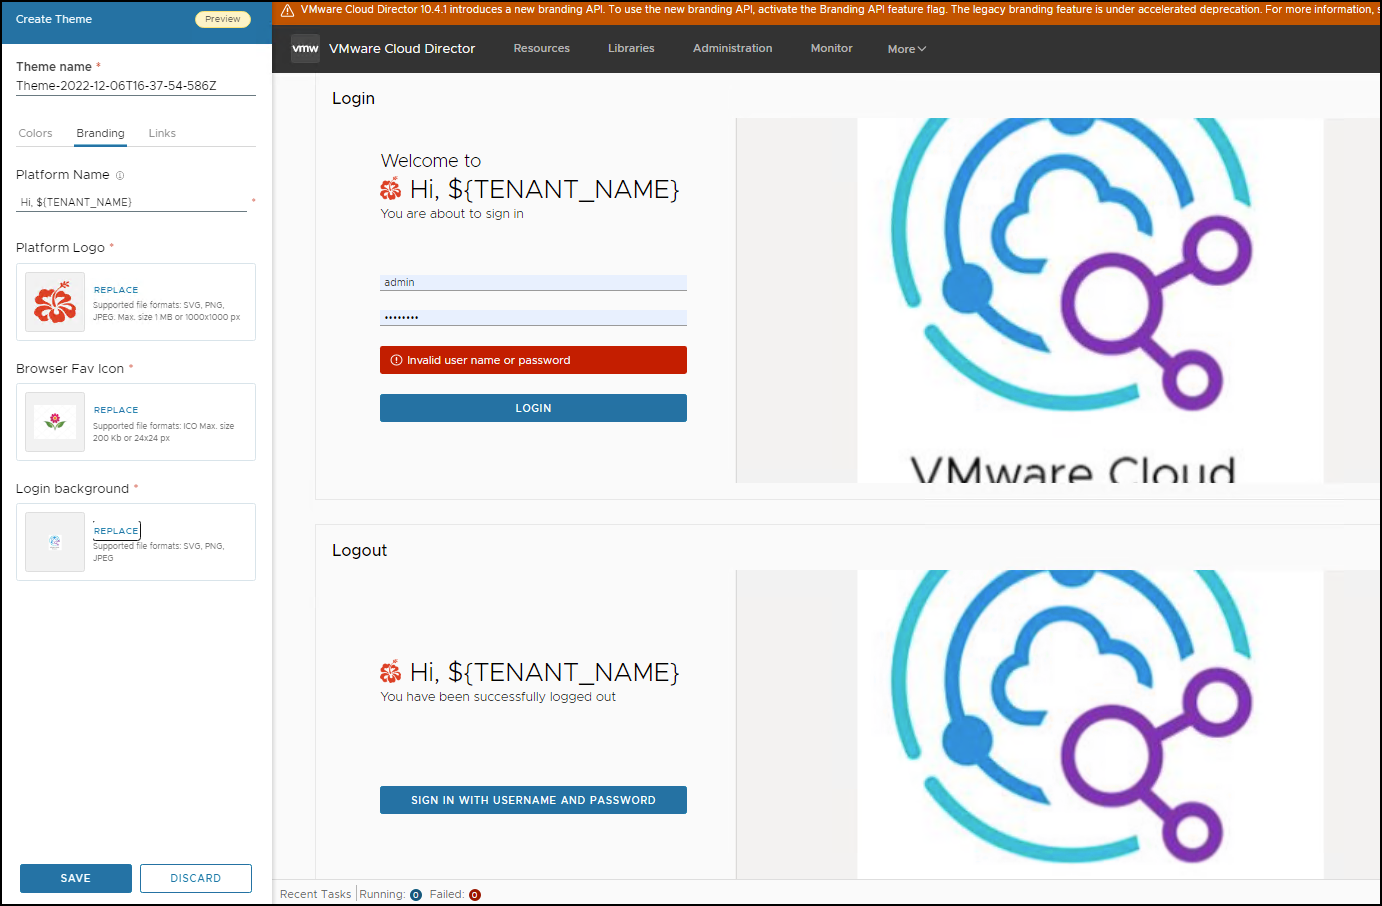Viewport: 1382px width, 906px height.
Task: Click the Running tasks count badge
Action: 416,895
